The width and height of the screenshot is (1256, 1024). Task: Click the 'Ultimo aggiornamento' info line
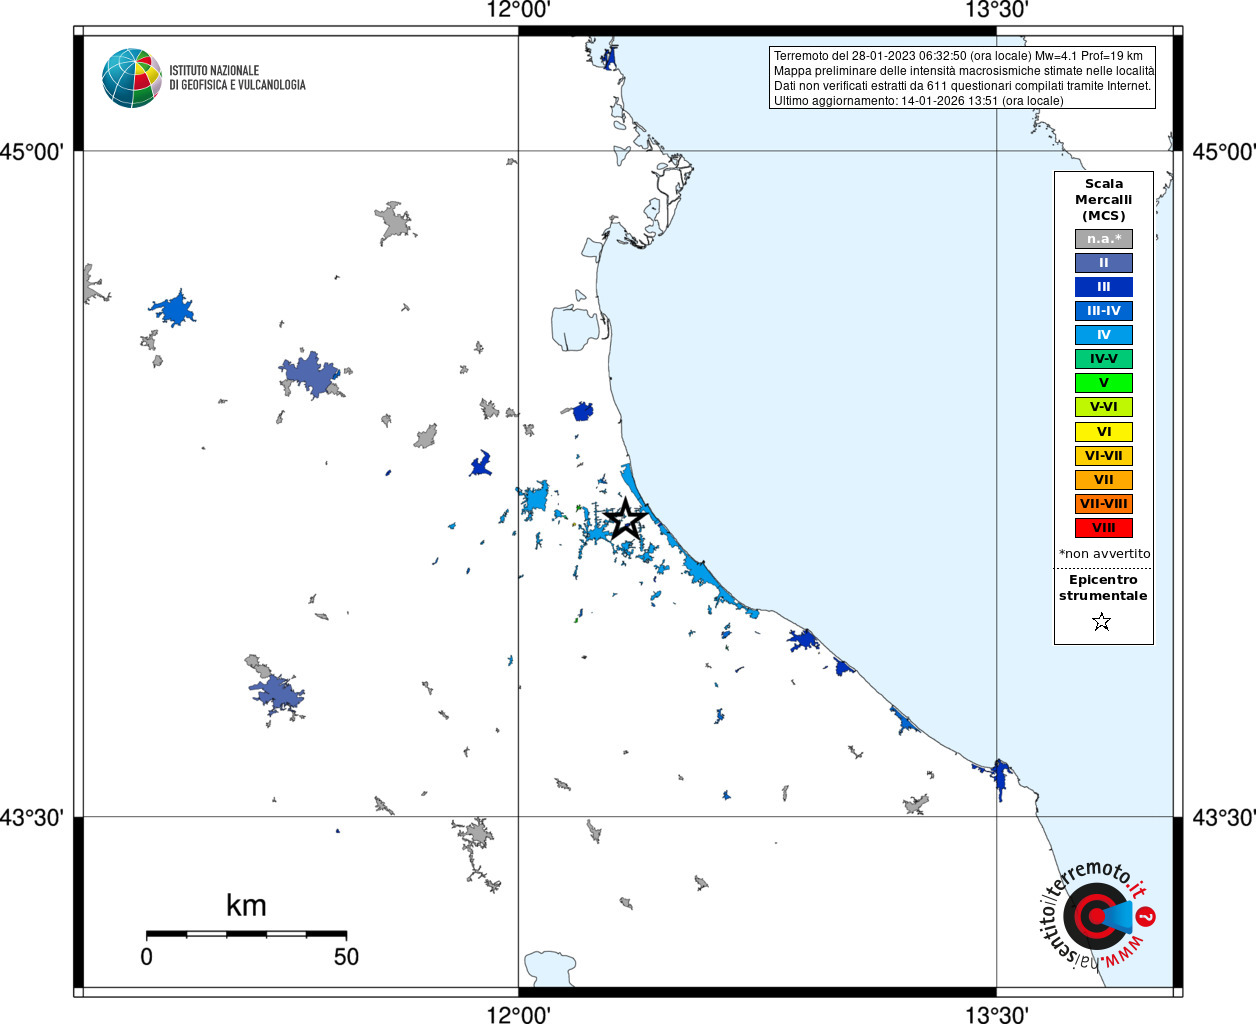pos(918,101)
